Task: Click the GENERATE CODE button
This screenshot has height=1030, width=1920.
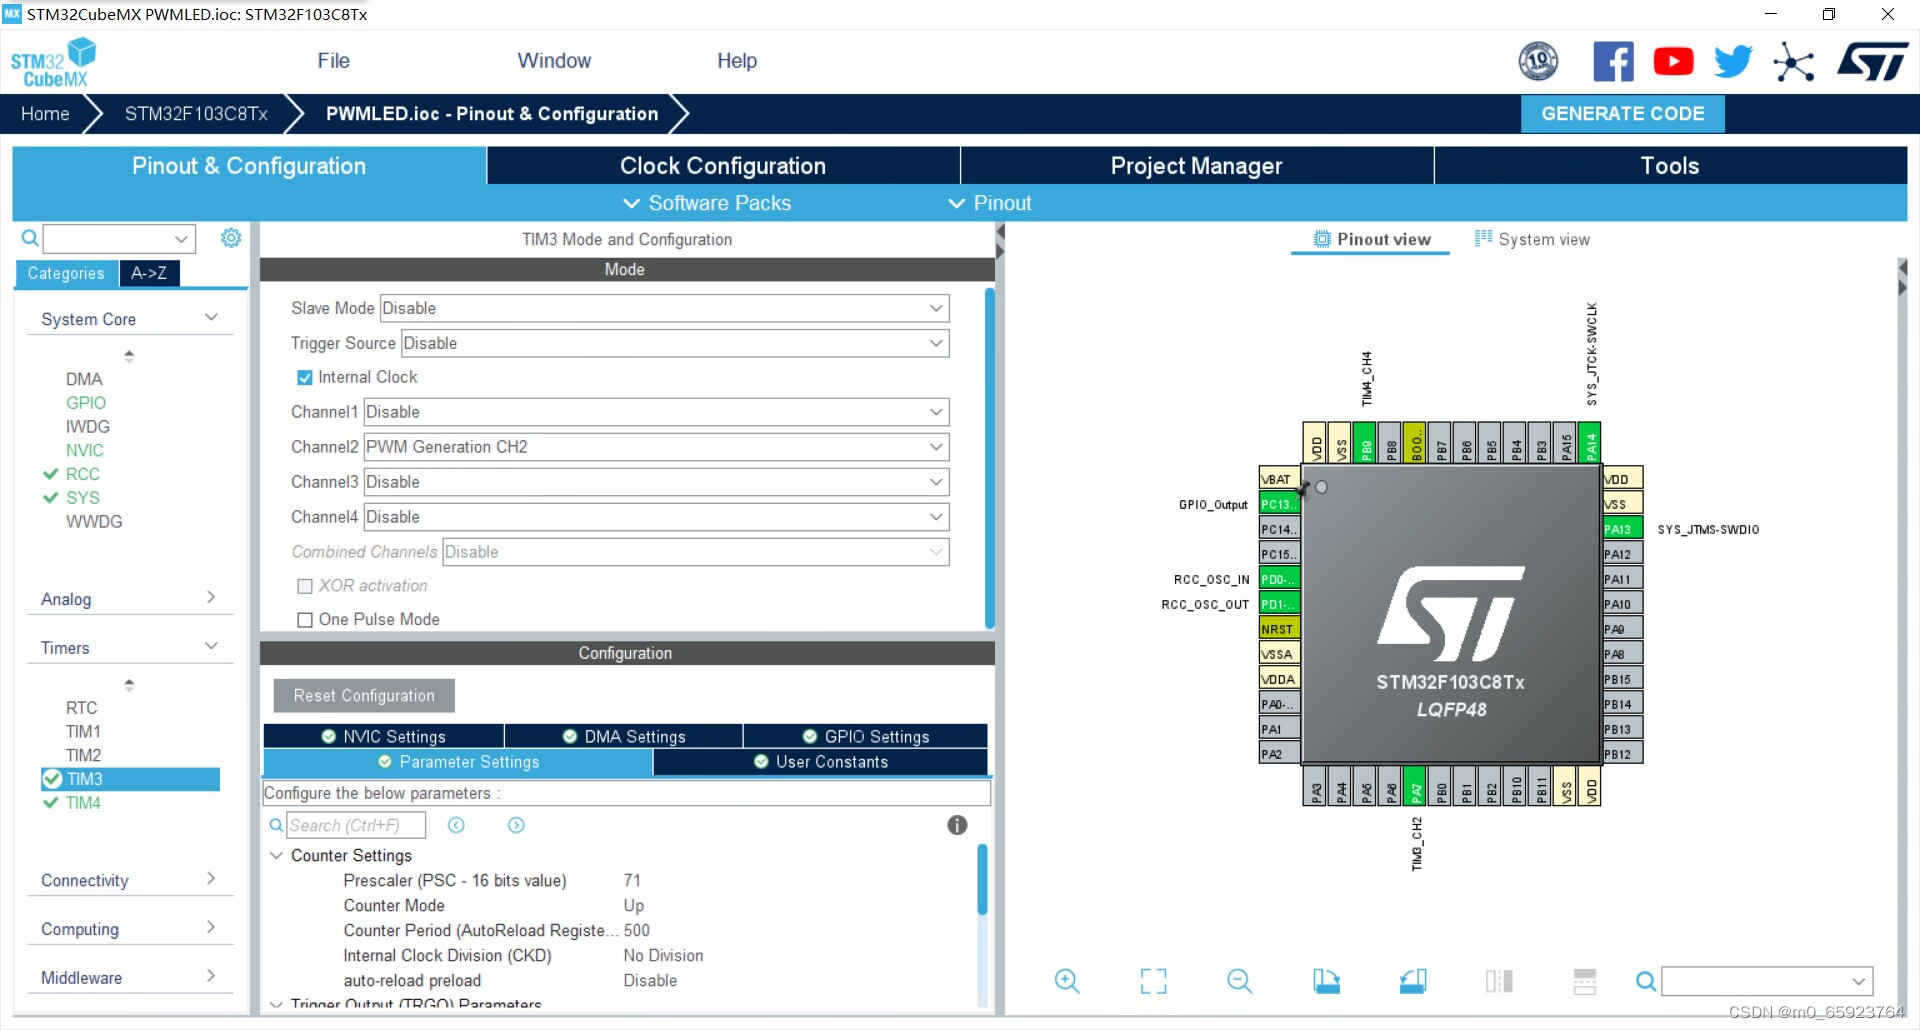Action: pyautogui.click(x=1622, y=114)
